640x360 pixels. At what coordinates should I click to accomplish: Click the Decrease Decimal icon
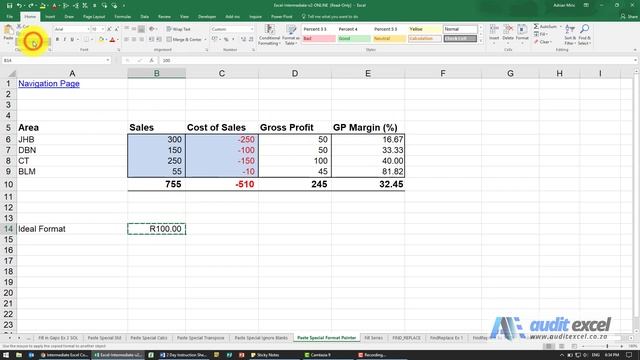coord(251,40)
